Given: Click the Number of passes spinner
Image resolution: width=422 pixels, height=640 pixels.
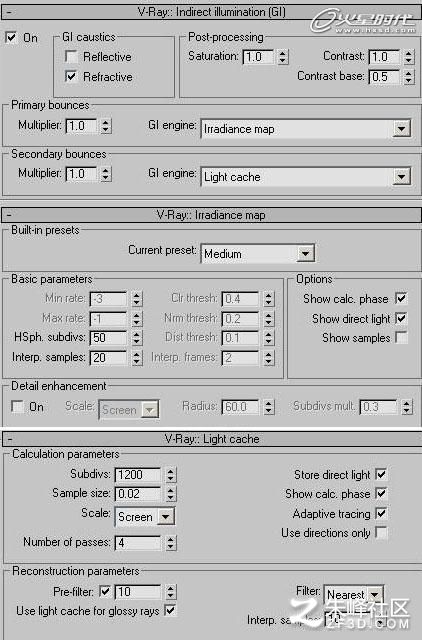Looking at the screenshot, I should tap(171, 543).
